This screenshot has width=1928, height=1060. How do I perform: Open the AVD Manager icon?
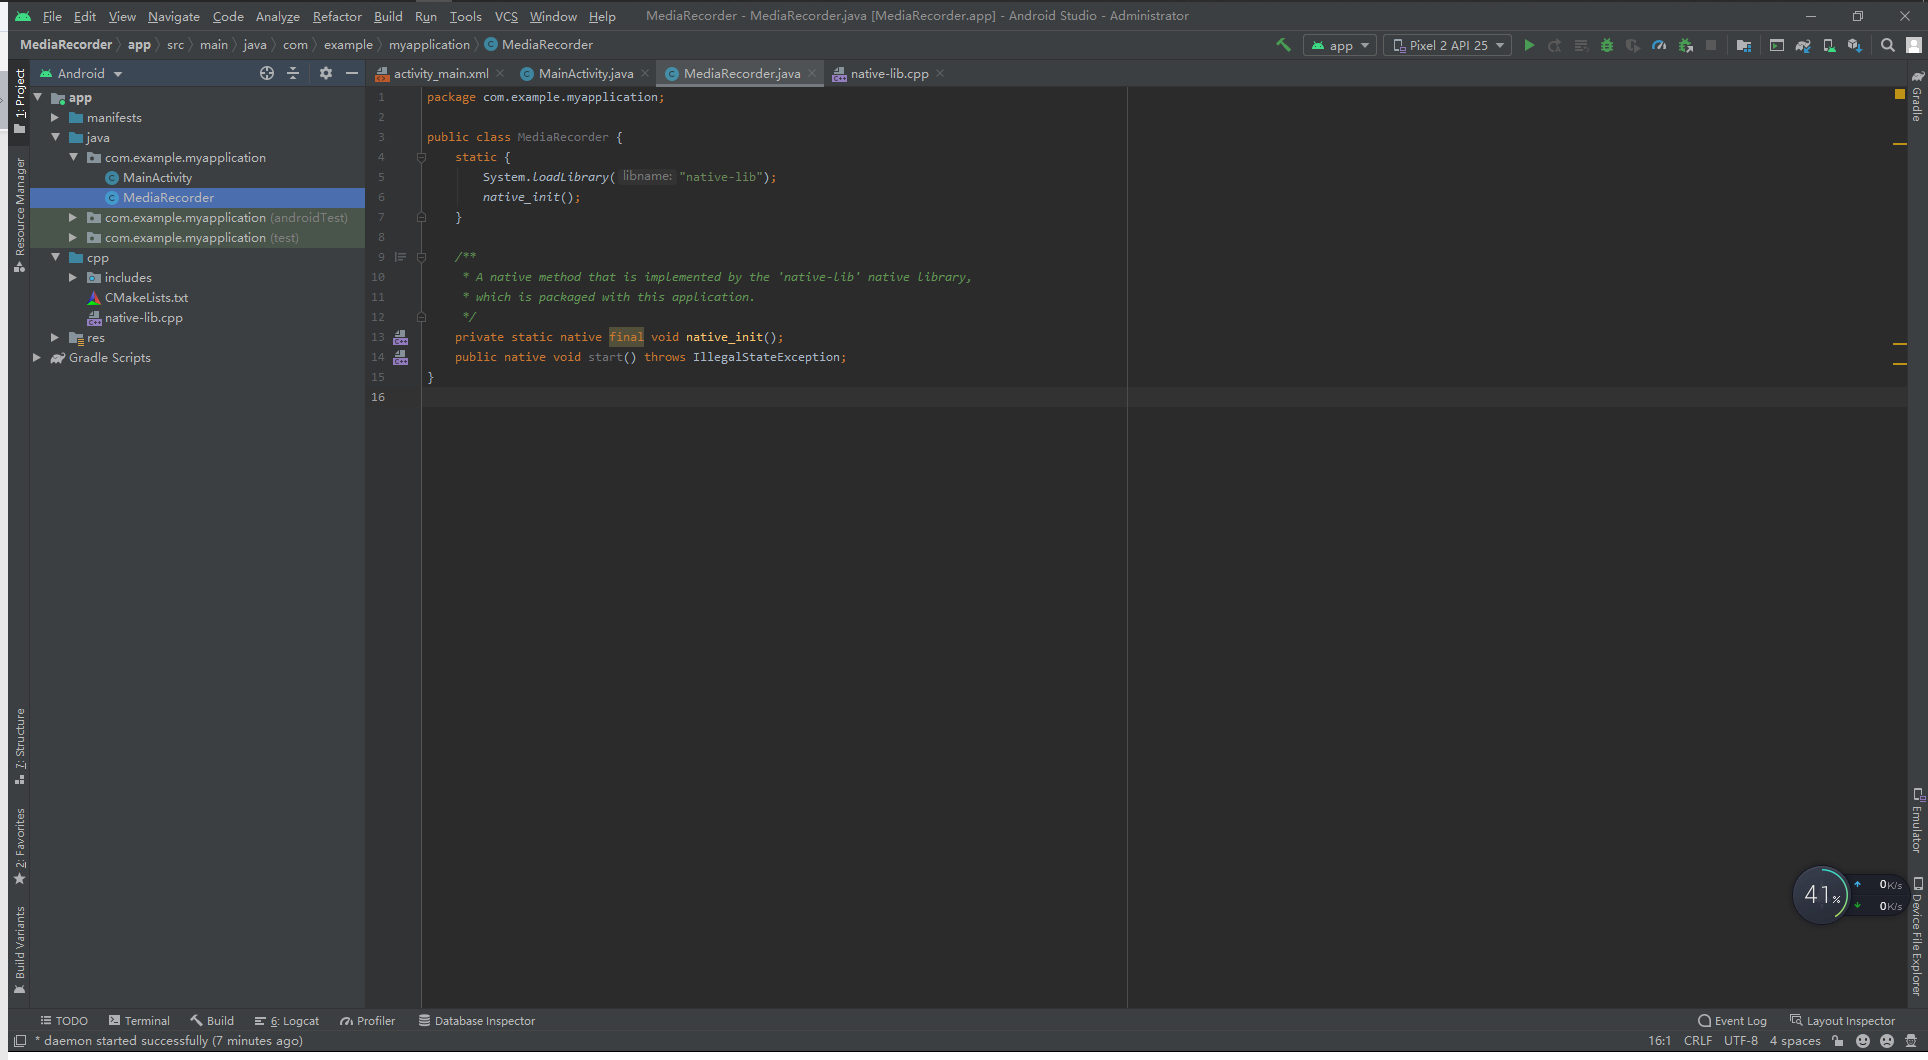click(x=1829, y=45)
